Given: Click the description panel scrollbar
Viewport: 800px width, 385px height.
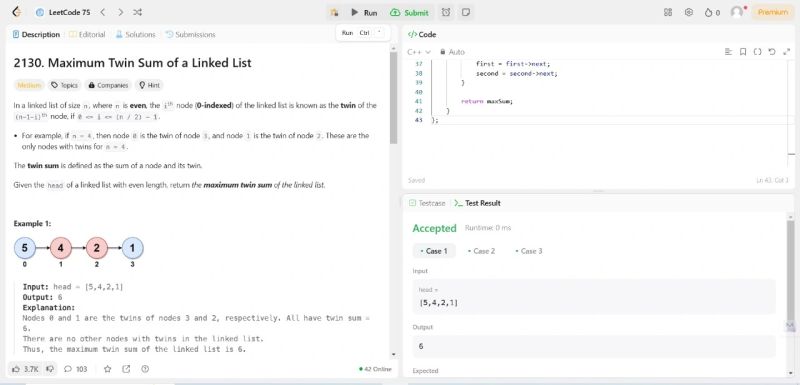Looking at the screenshot, I should 393,97.
